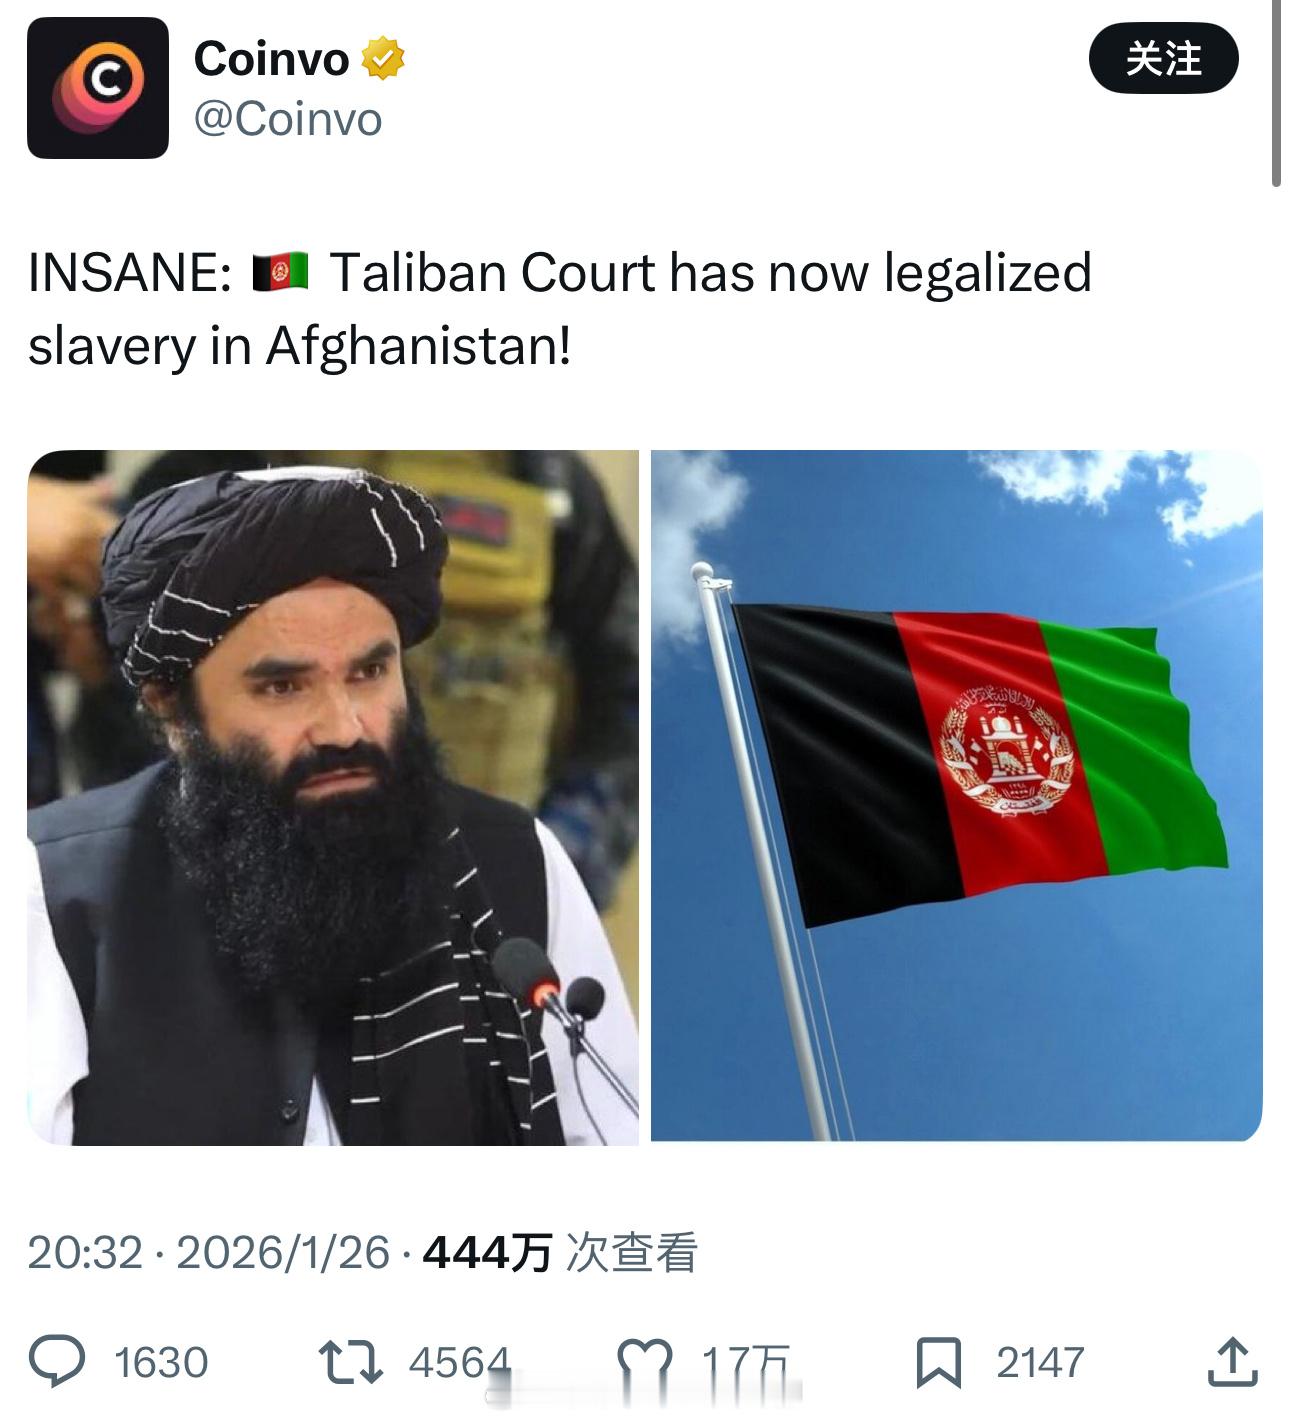Open the 2147 bookmarks count
The image size is (1290, 1422).
(x=1040, y=1362)
